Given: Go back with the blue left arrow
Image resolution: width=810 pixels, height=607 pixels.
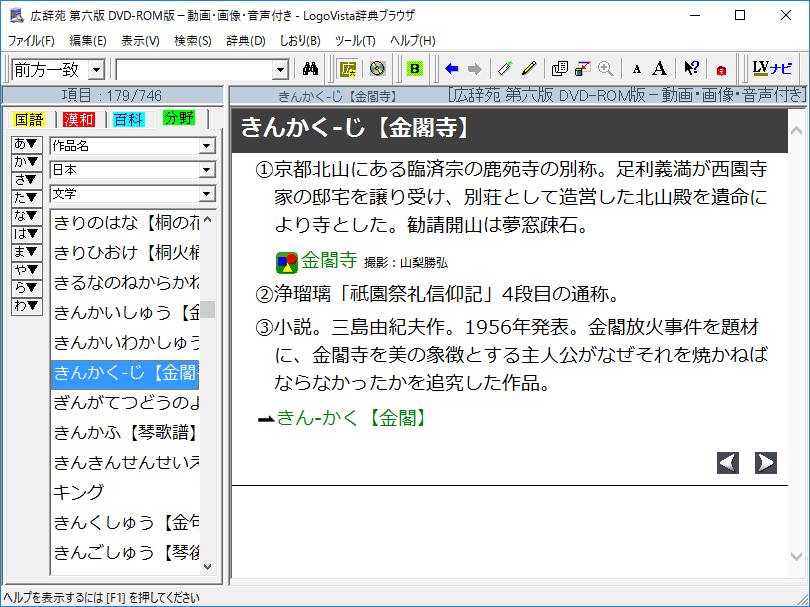Looking at the screenshot, I should [452, 69].
